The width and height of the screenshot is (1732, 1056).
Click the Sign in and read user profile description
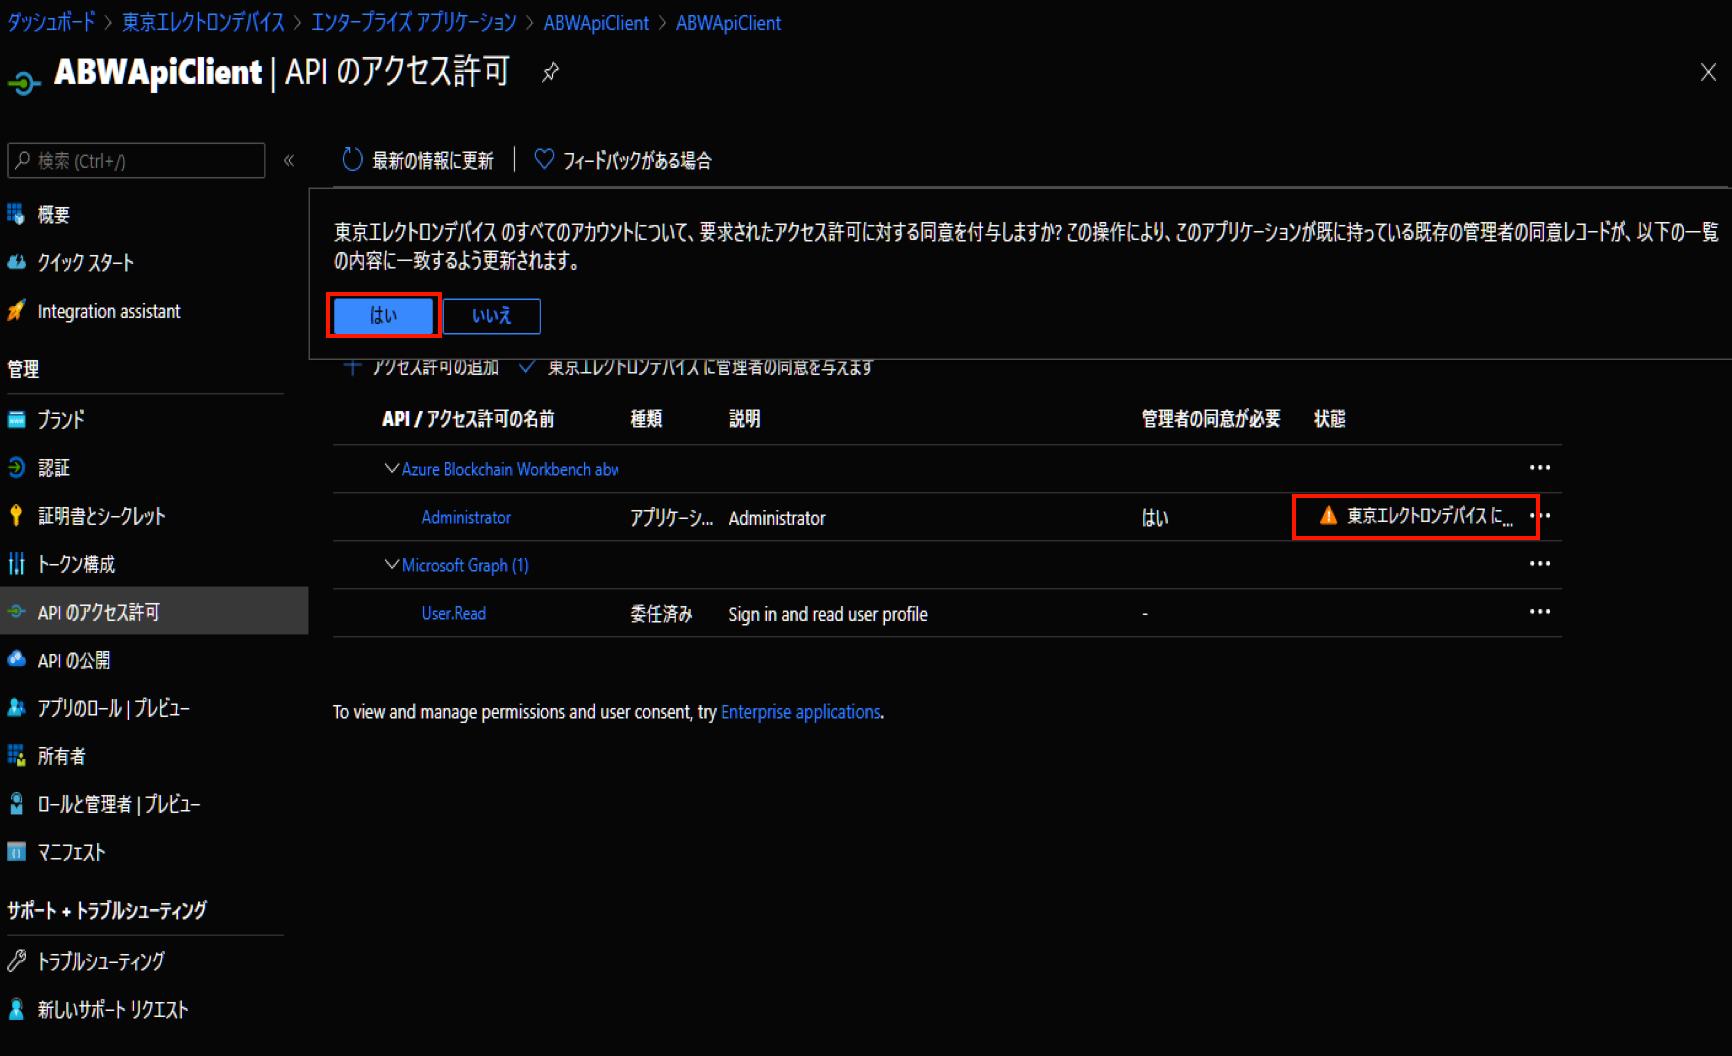tap(828, 614)
